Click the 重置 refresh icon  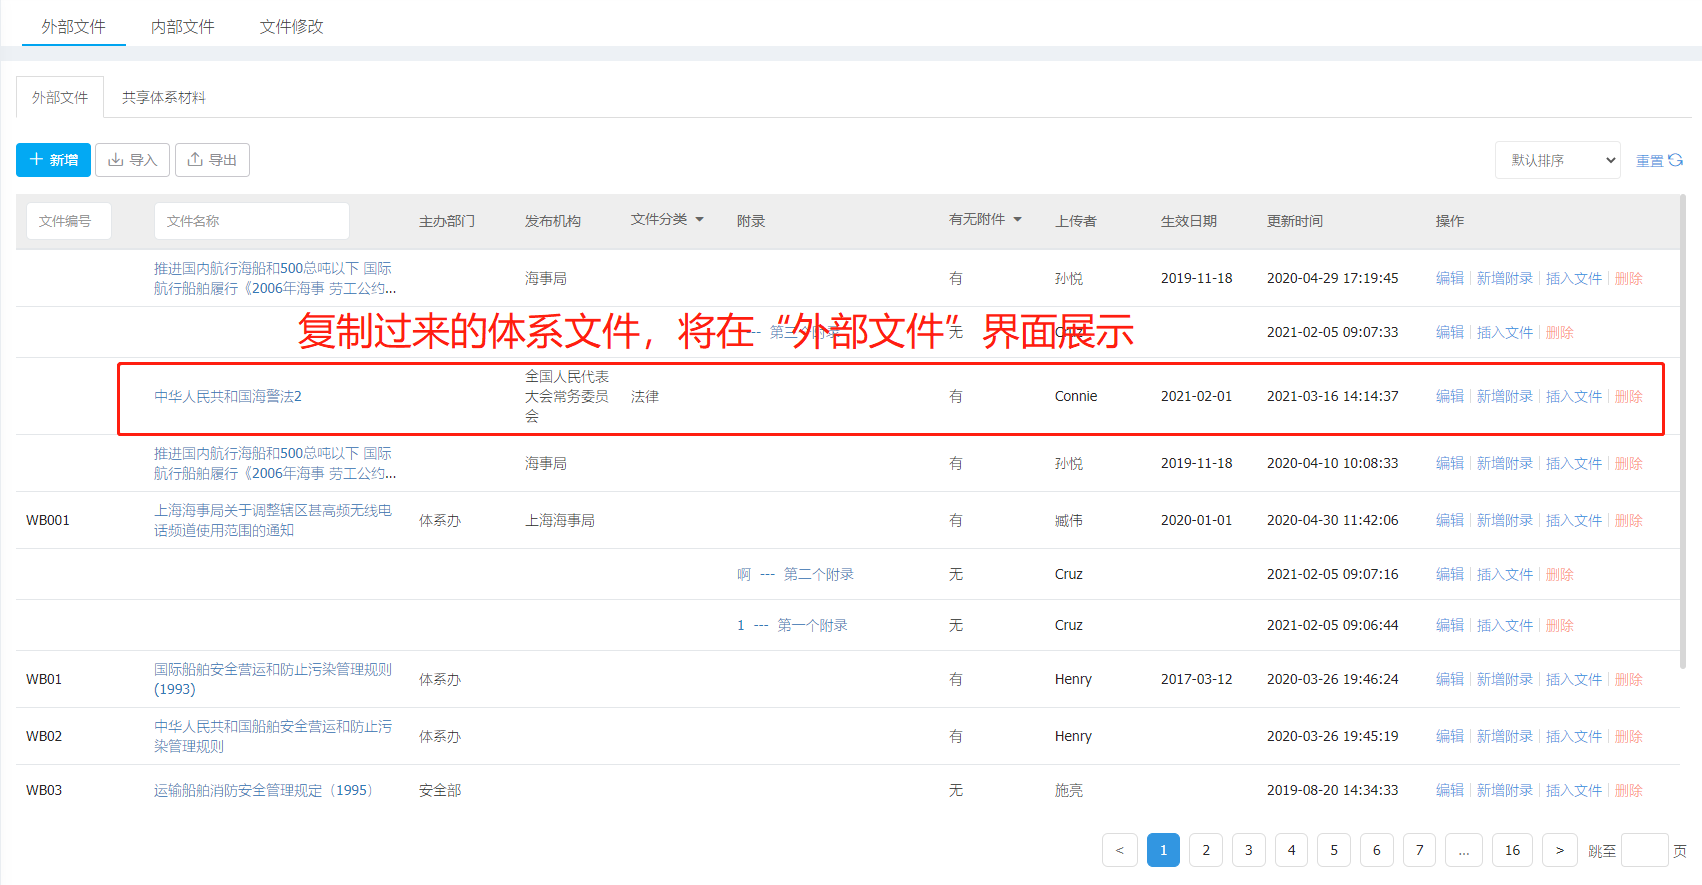1675,160
